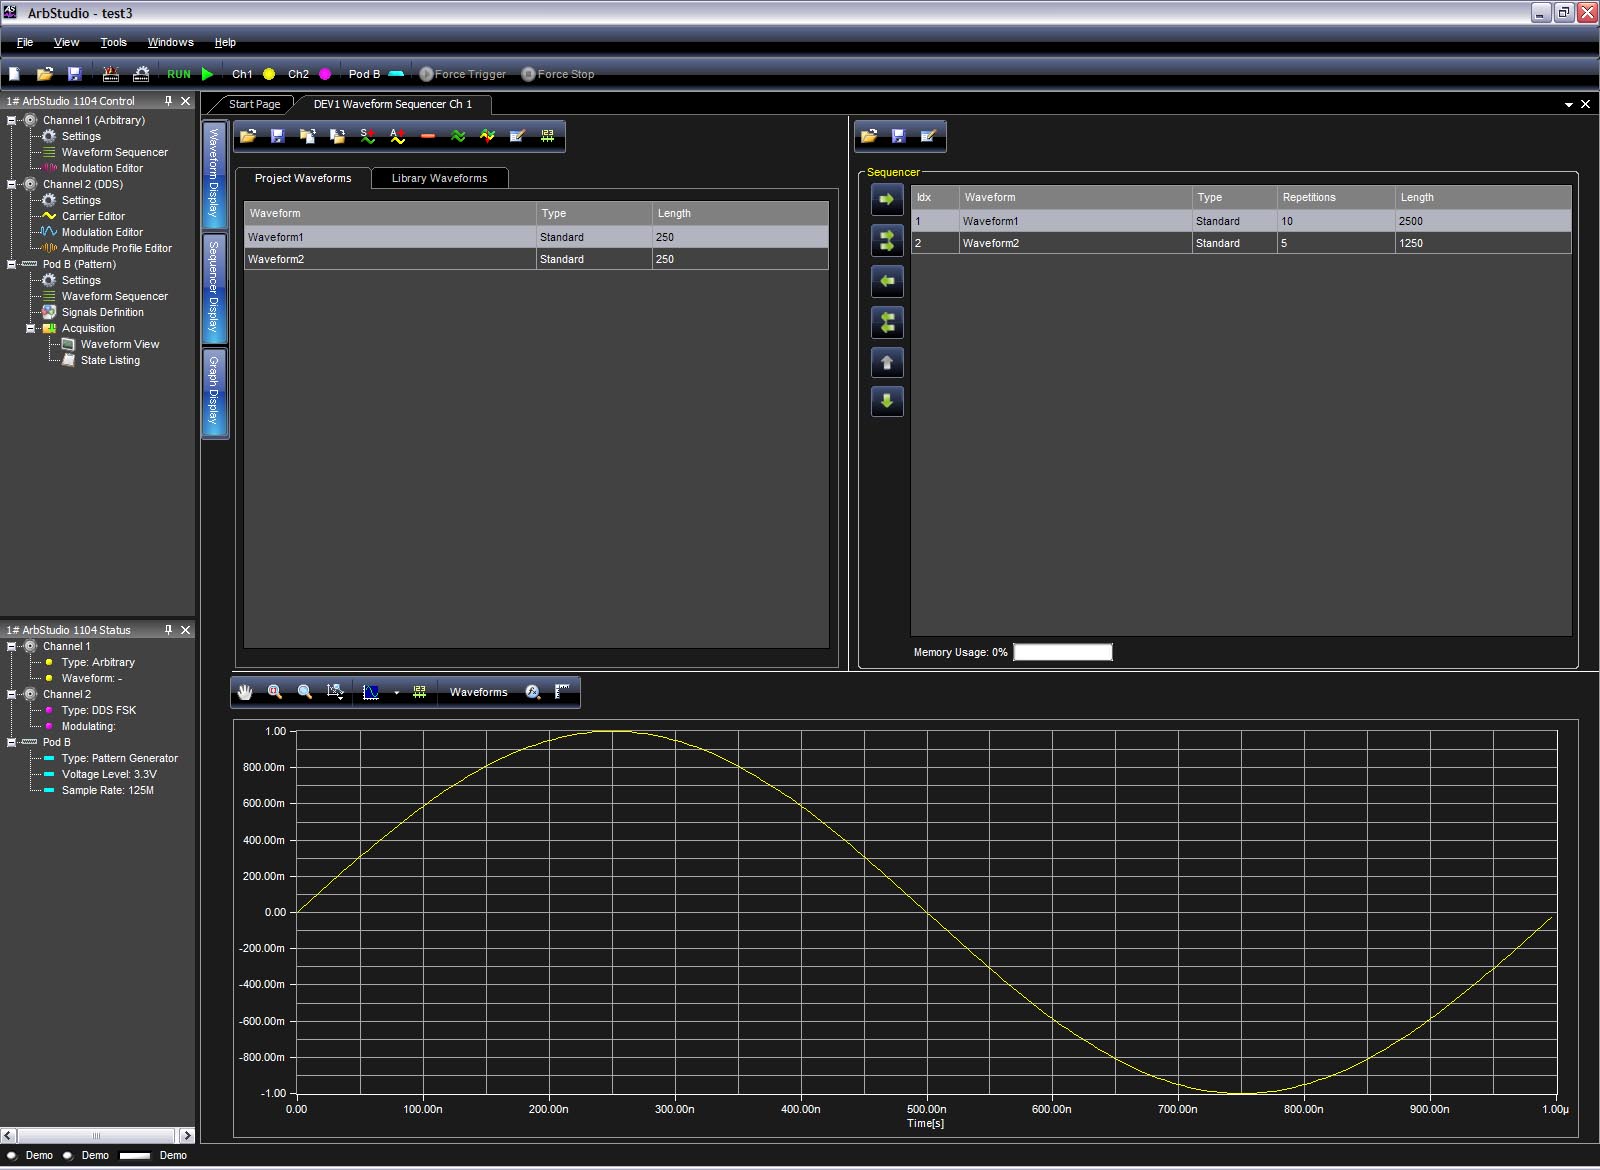1600x1170 pixels.
Task: Toggle the Pod B cyan indicator
Action: [396, 74]
